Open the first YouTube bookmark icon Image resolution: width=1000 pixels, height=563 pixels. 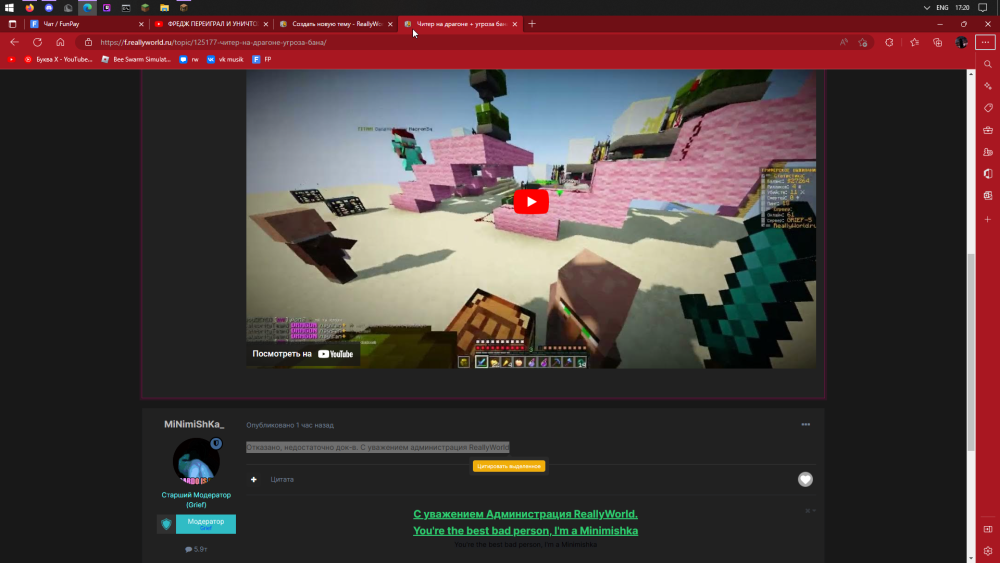[11, 59]
